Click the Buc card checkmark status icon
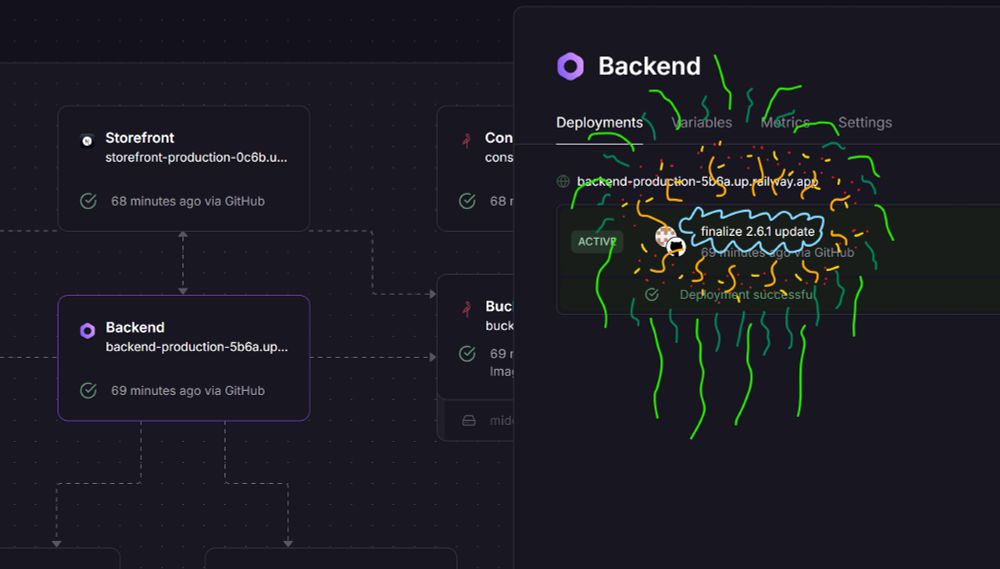The width and height of the screenshot is (1000, 569). tap(467, 353)
